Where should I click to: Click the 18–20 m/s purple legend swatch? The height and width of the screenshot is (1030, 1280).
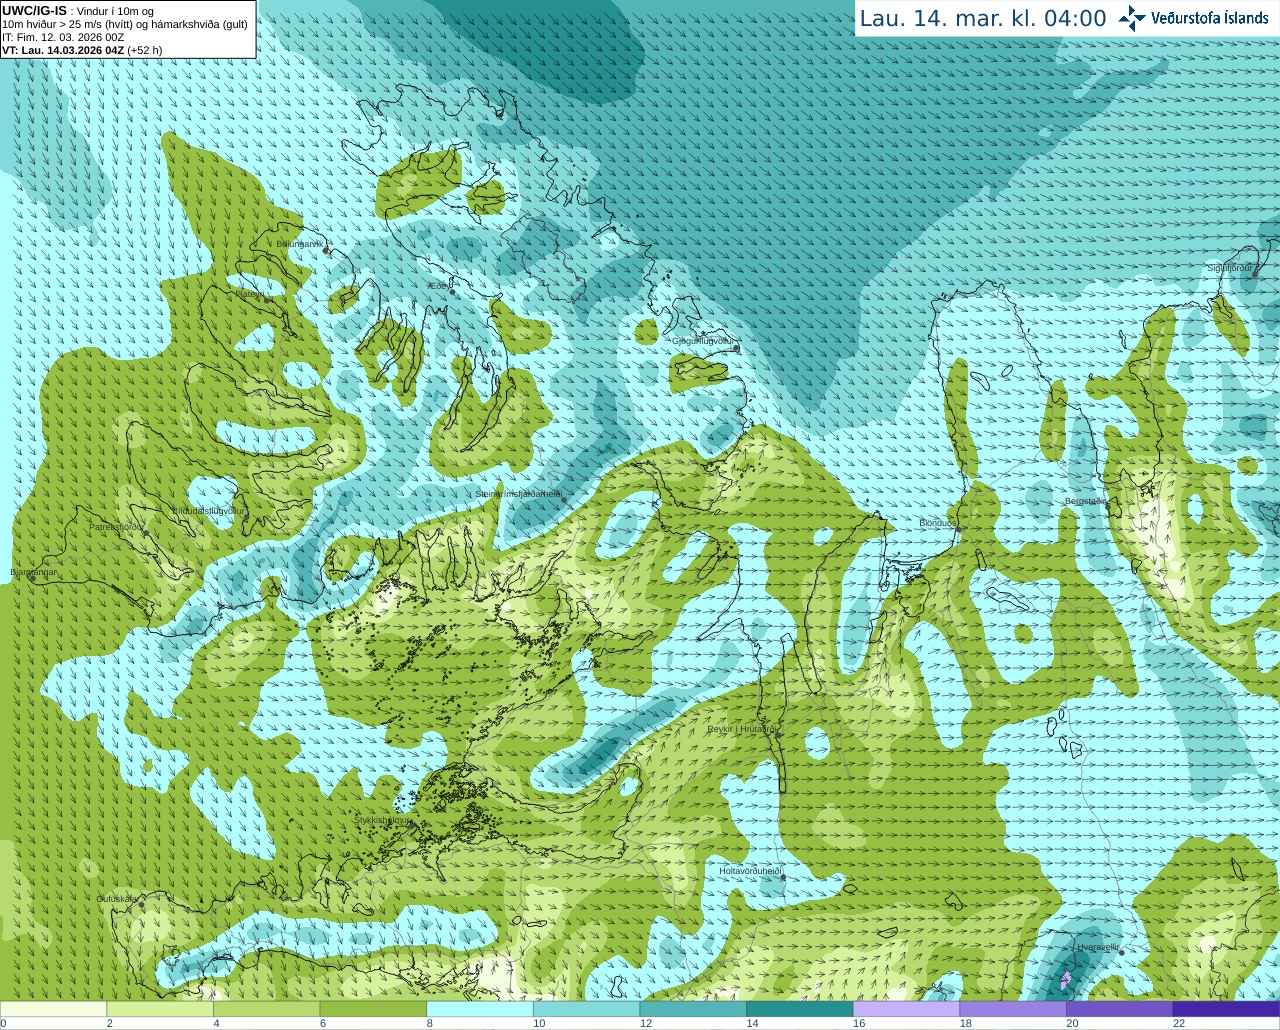pos(1013,1009)
